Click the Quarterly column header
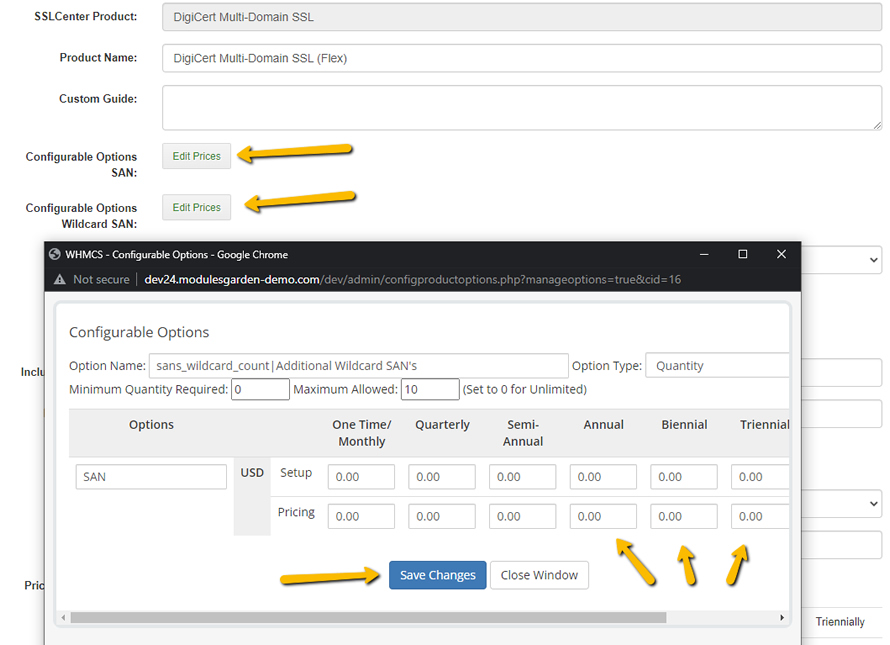The height and width of the screenshot is (645, 890). [x=442, y=425]
